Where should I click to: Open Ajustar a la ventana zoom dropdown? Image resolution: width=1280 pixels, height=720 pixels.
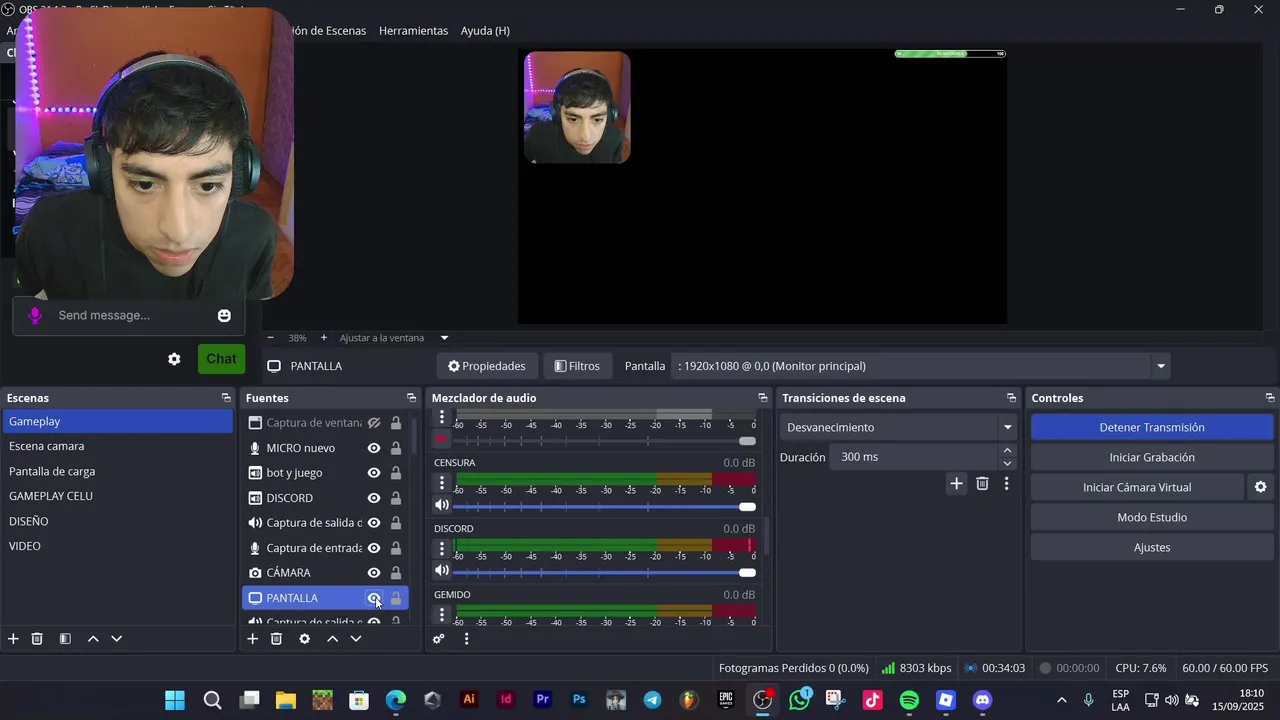pos(394,338)
